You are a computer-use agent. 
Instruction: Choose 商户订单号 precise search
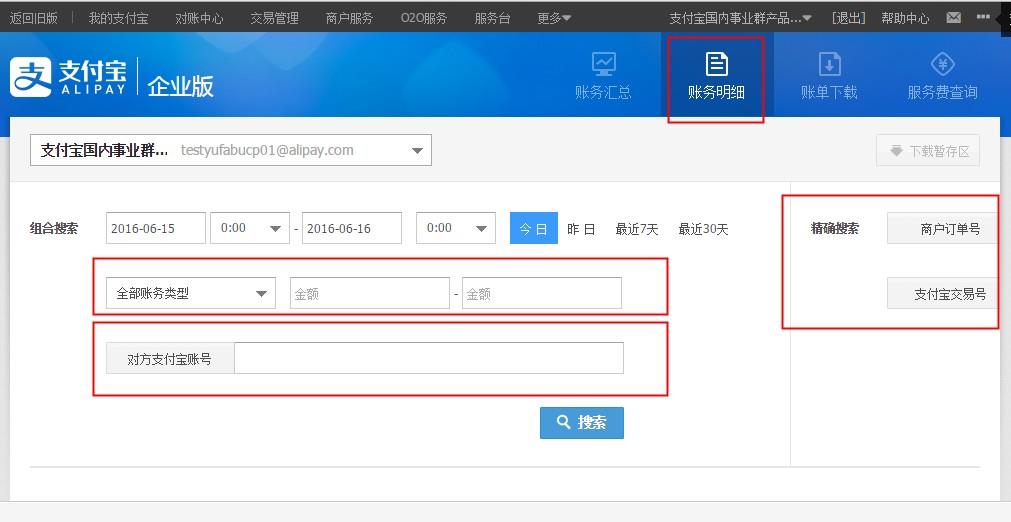coord(943,228)
